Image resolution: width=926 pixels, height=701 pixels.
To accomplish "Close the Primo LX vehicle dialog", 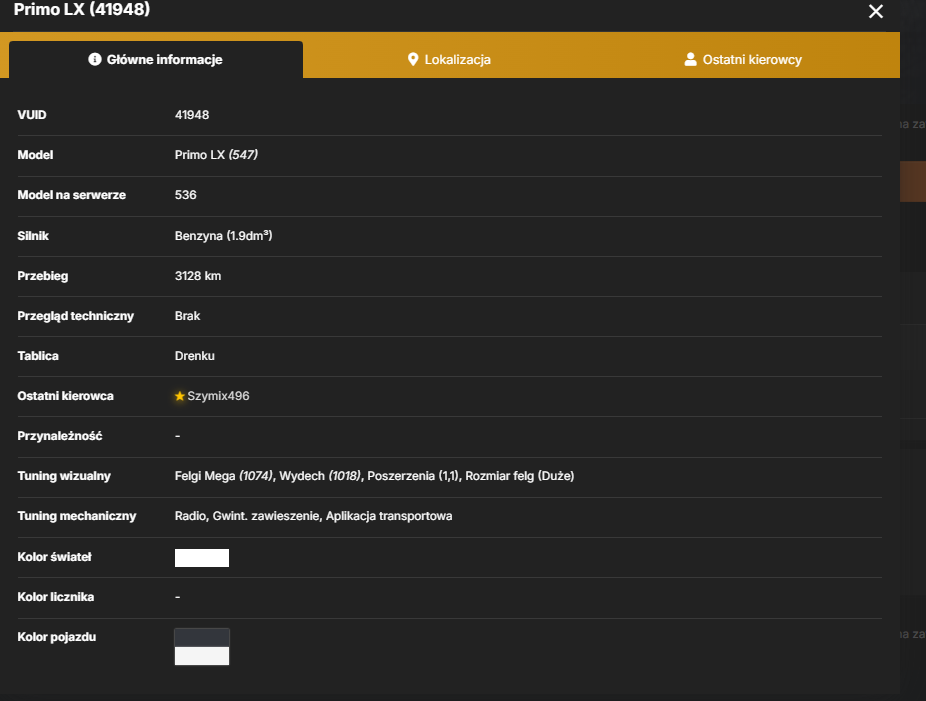I will pos(875,11).
